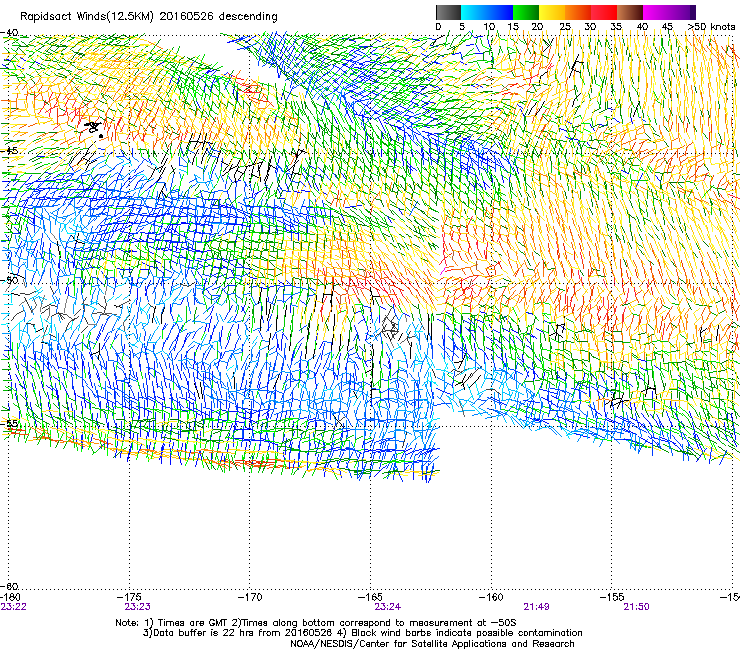Click the -155 longitude axis label
The width and height of the screenshot is (740, 650).
(612, 597)
